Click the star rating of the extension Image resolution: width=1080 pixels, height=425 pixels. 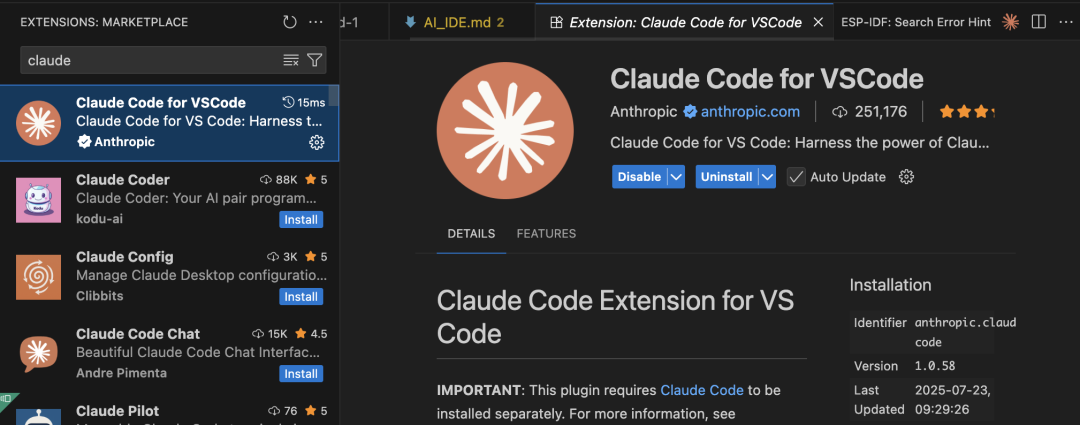click(967, 112)
